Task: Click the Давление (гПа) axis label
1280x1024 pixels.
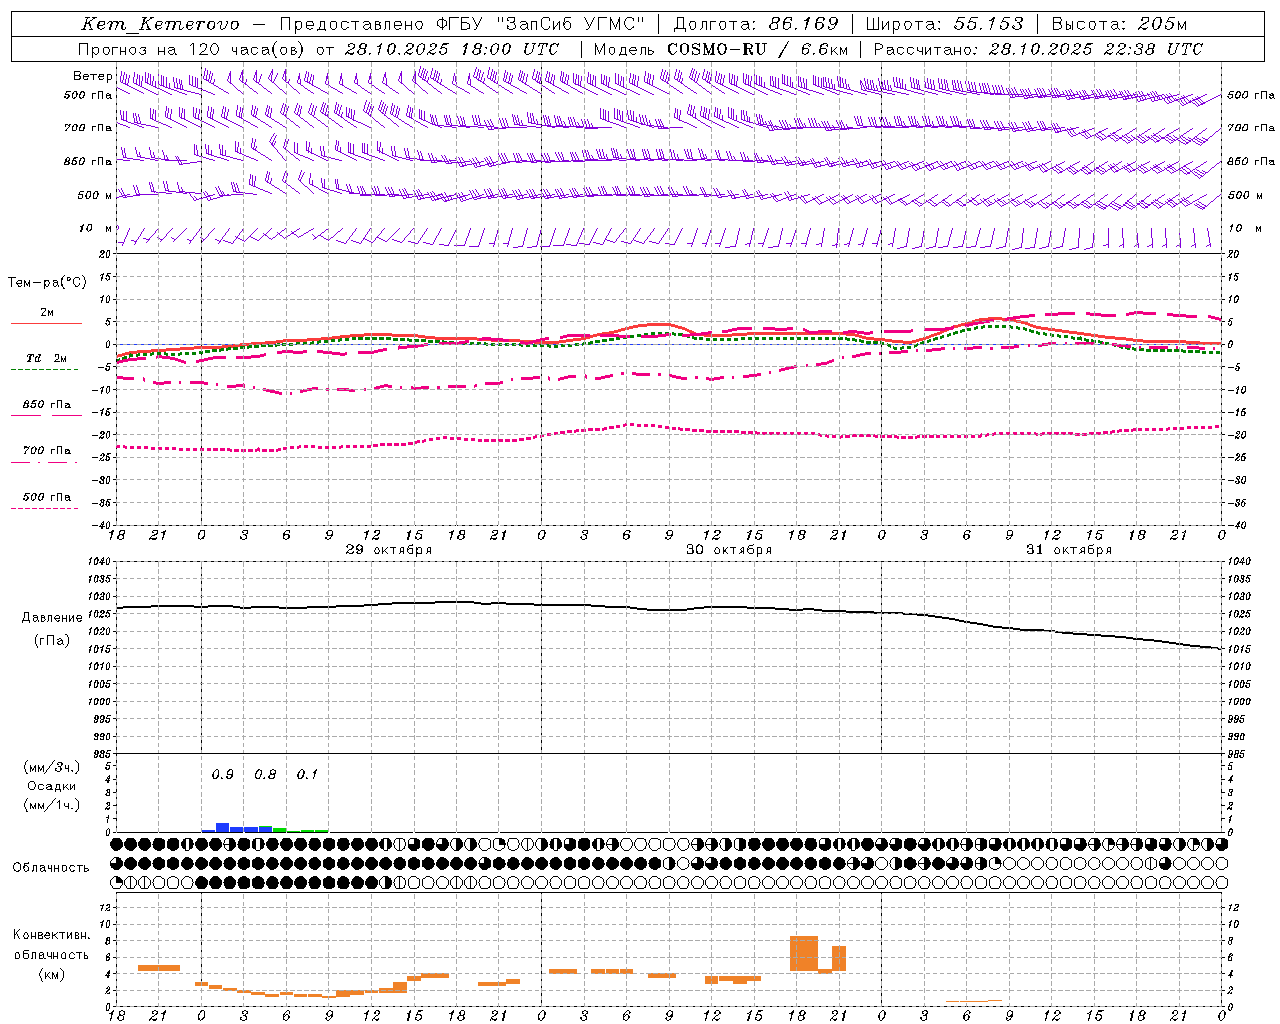Action: (x=52, y=629)
